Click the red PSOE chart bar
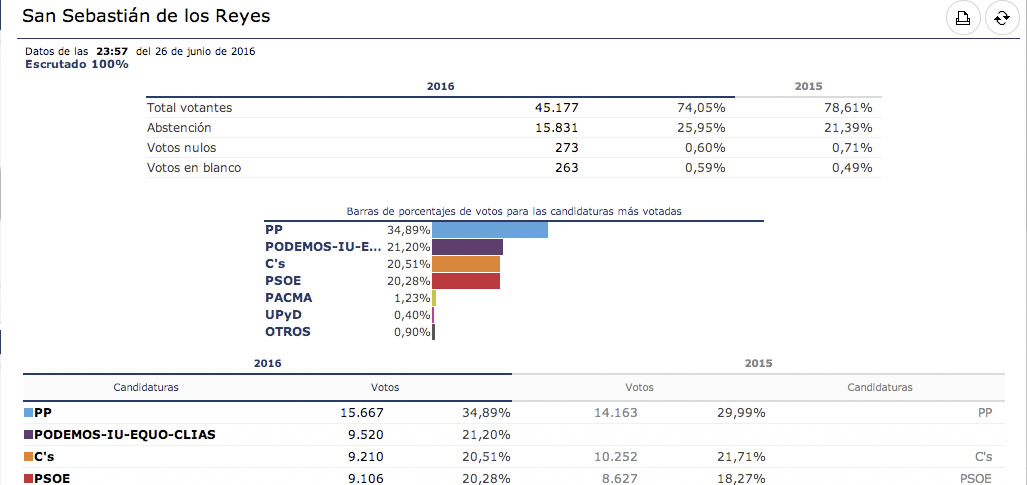 (465, 281)
